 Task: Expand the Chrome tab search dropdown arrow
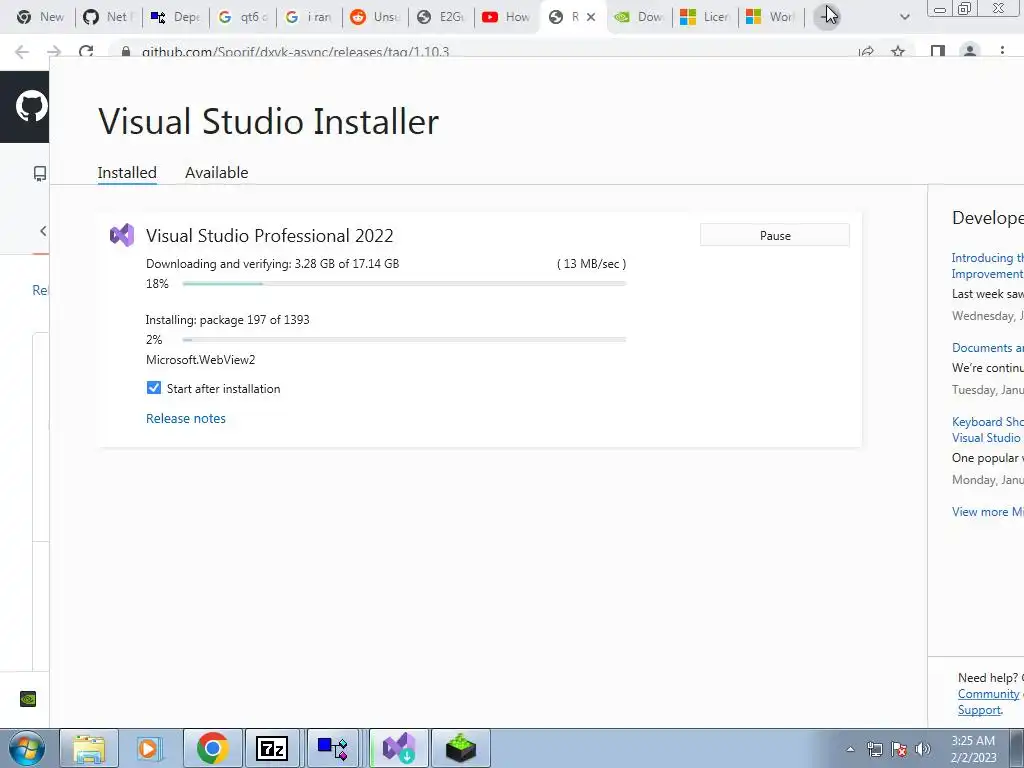pyautogui.click(x=904, y=17)
